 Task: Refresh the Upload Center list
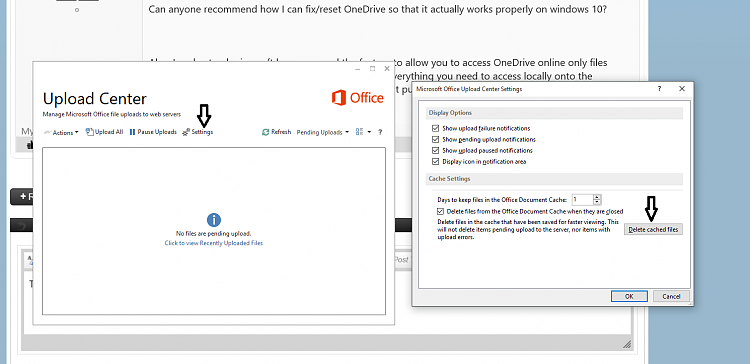[276, 132]
